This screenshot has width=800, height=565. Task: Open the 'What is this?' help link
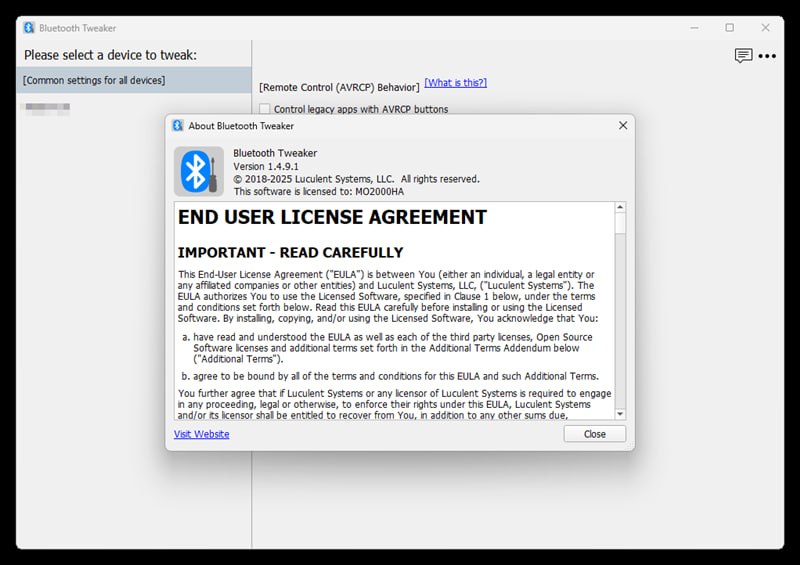click(x=455, y=82)
